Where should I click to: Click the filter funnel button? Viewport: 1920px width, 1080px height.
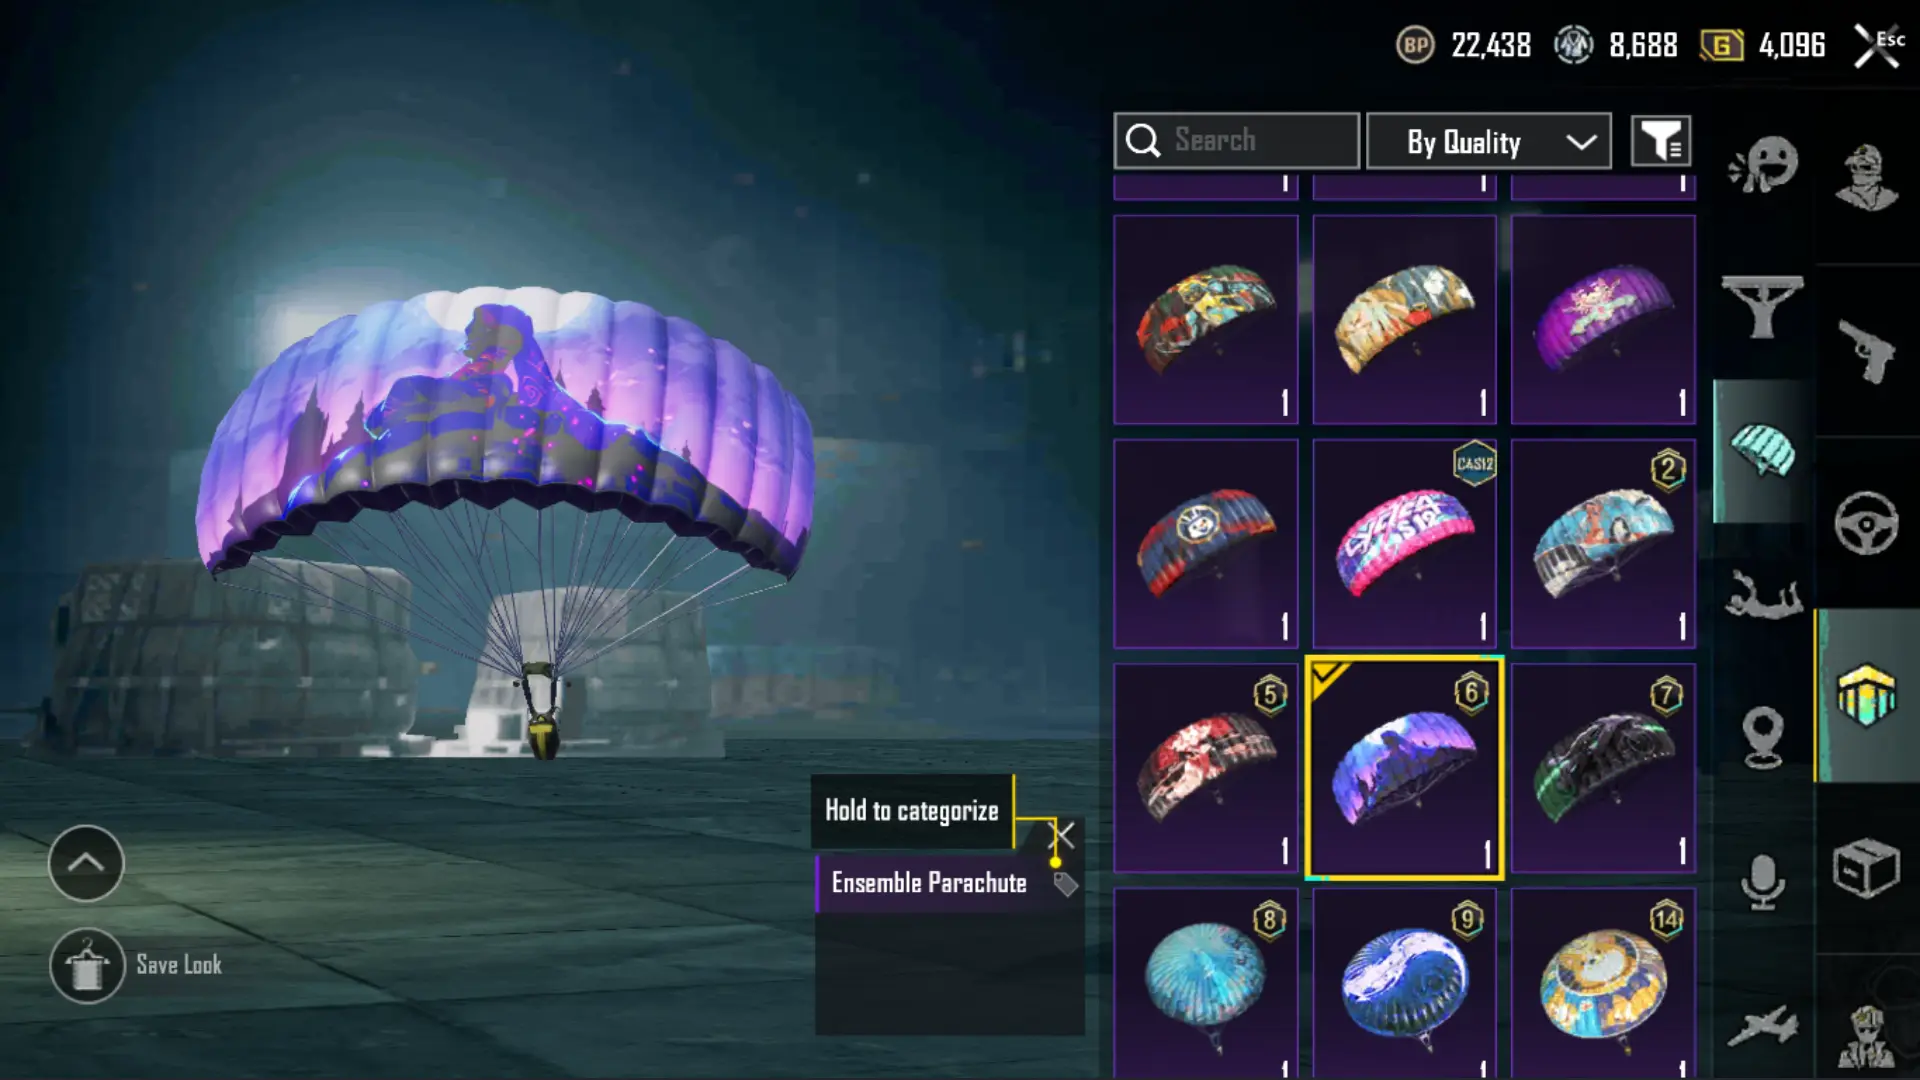click(x=1661, y=141)
